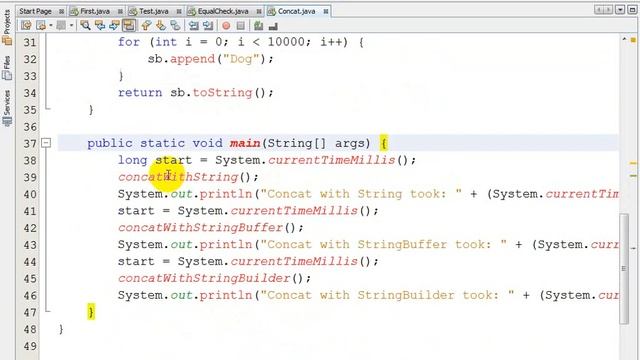Comment selected lines icon
This screenshot has height=360, width=640.
pyautogui.click(x=258, y=26)
